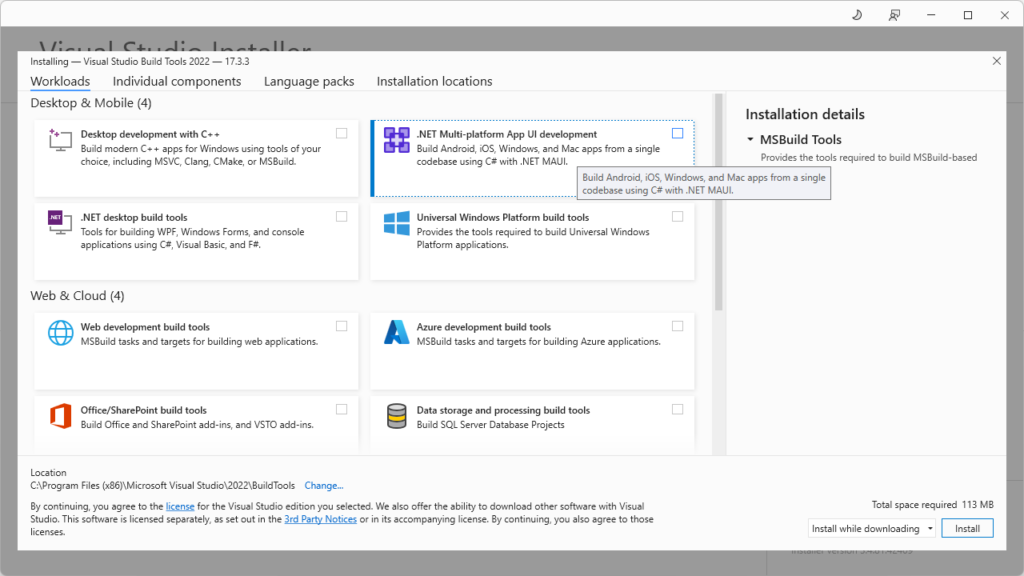Viewport: 1024px width, 576px height.
Task: Click the Change... location link
Action: pos(324,485)
